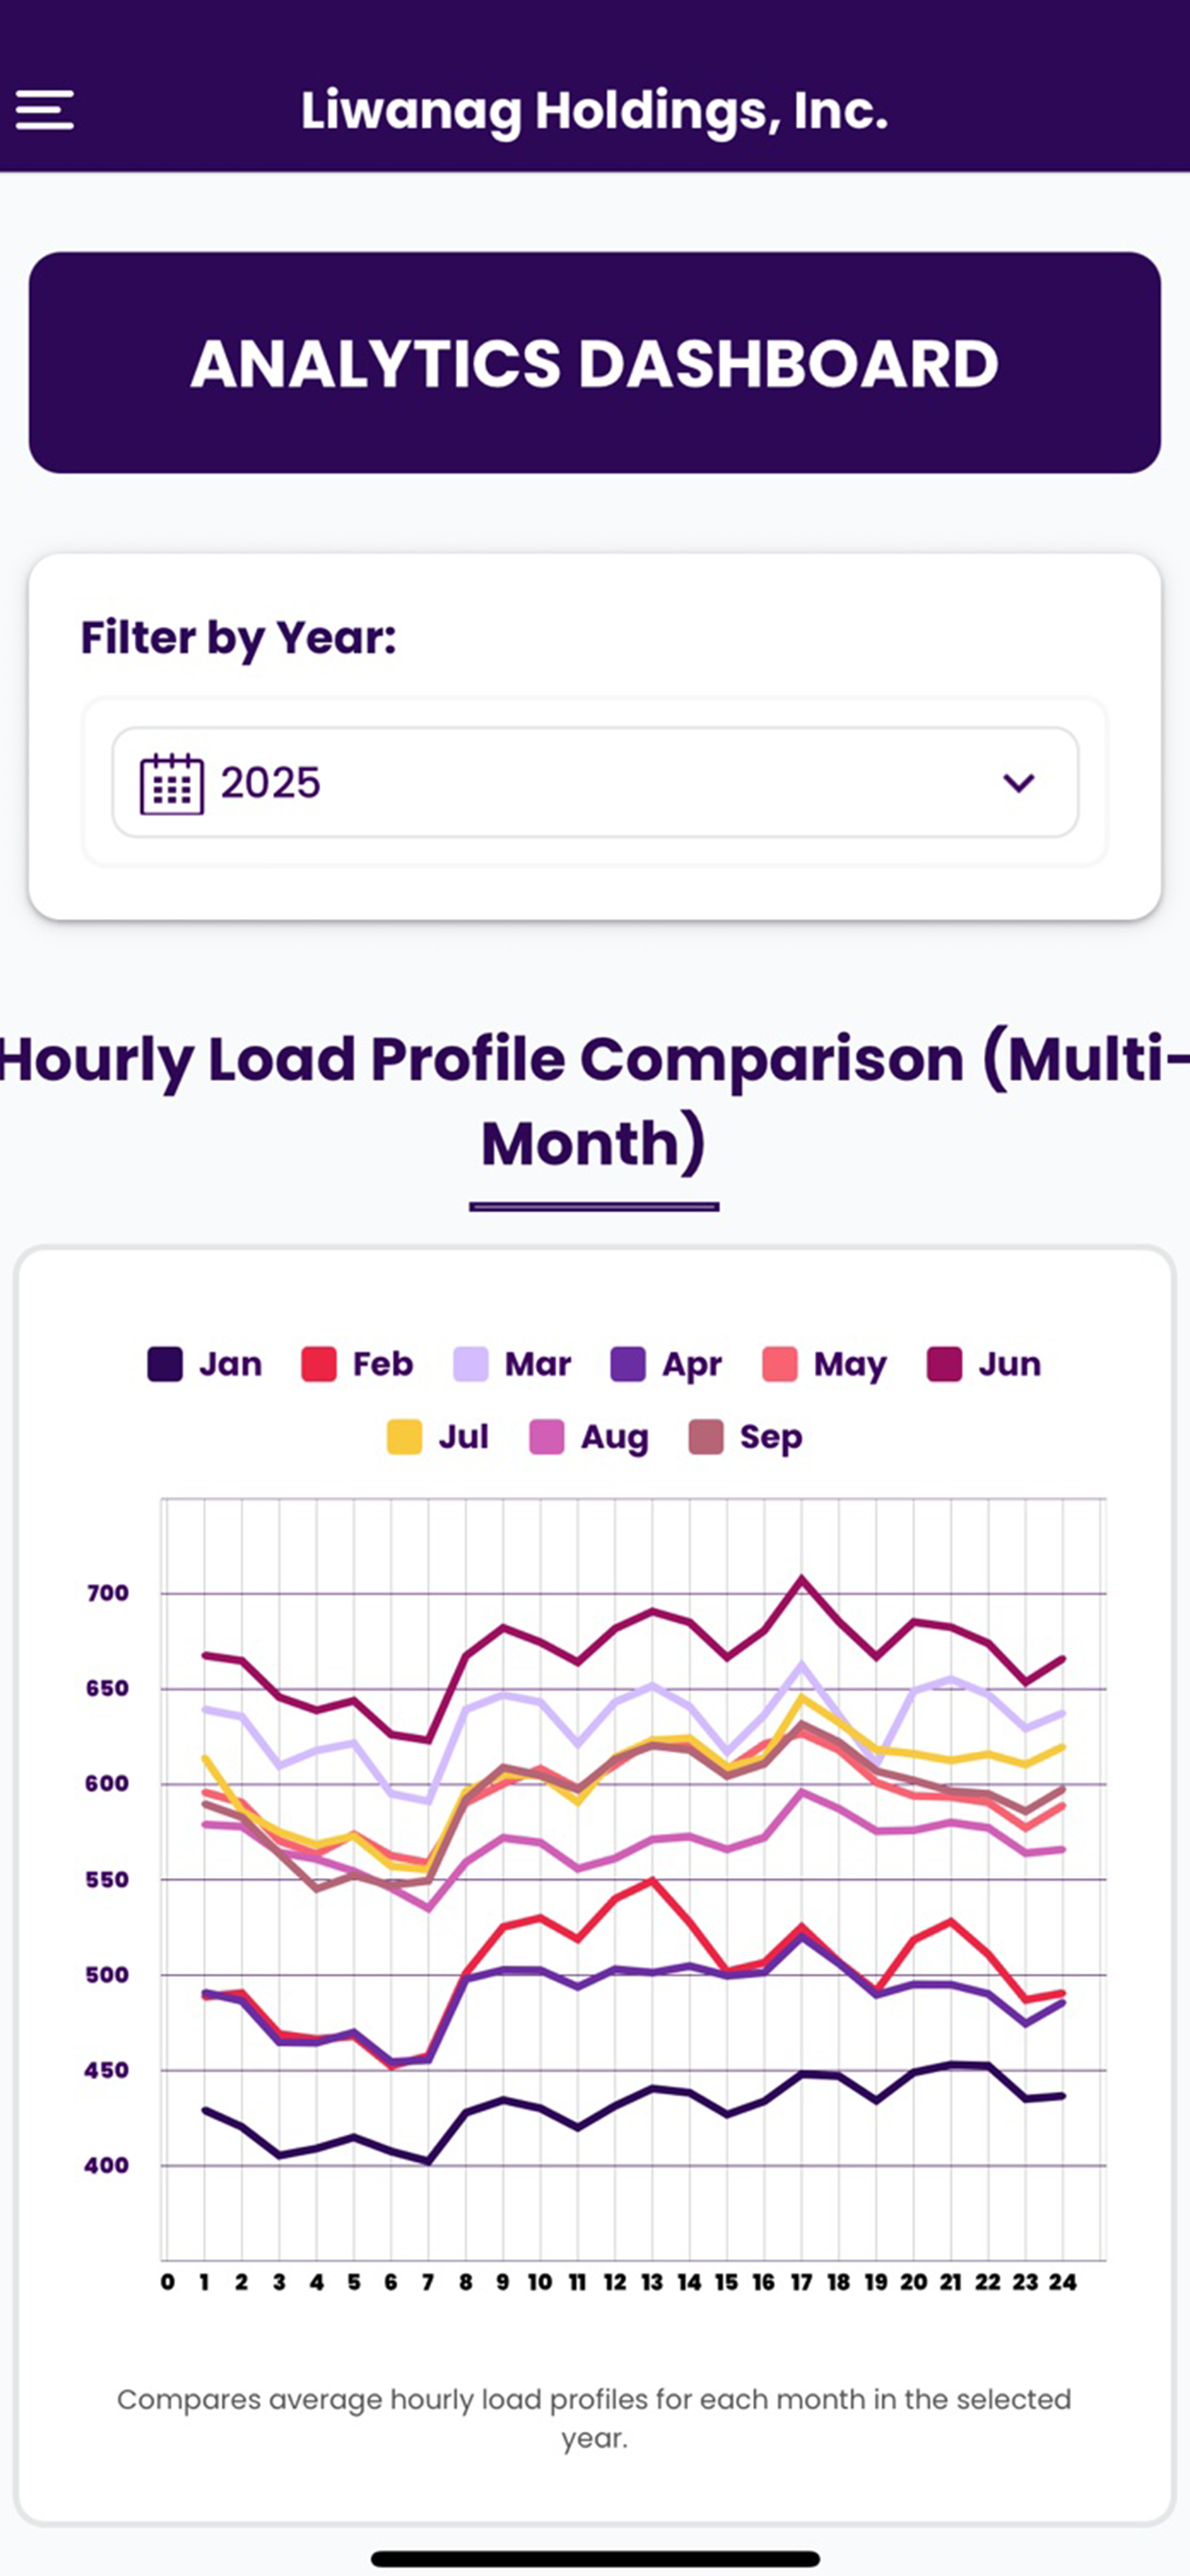This screenshot has width=1190, height=2576.
Task: Click the hour 12 x-axis label
Action: click(614, 2282)
